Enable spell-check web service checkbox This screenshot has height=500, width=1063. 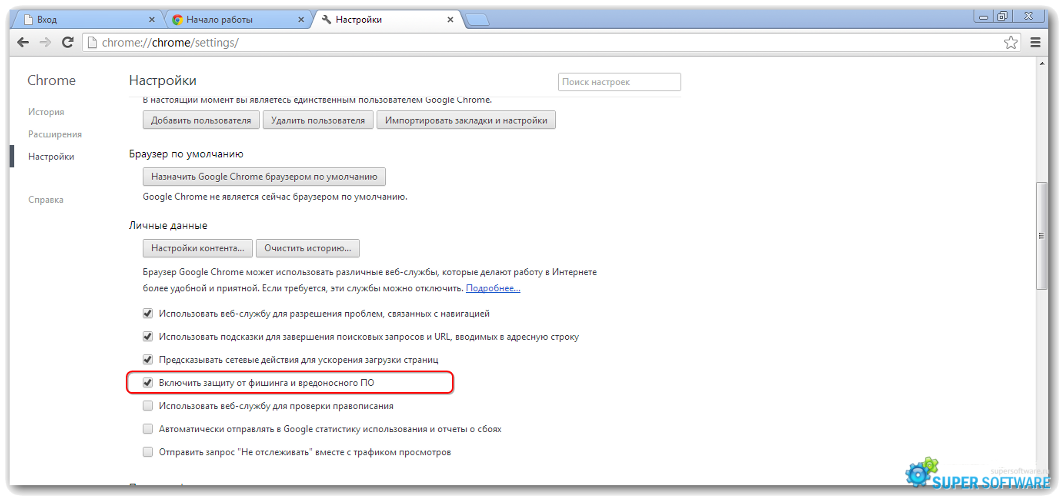[148, 406]
